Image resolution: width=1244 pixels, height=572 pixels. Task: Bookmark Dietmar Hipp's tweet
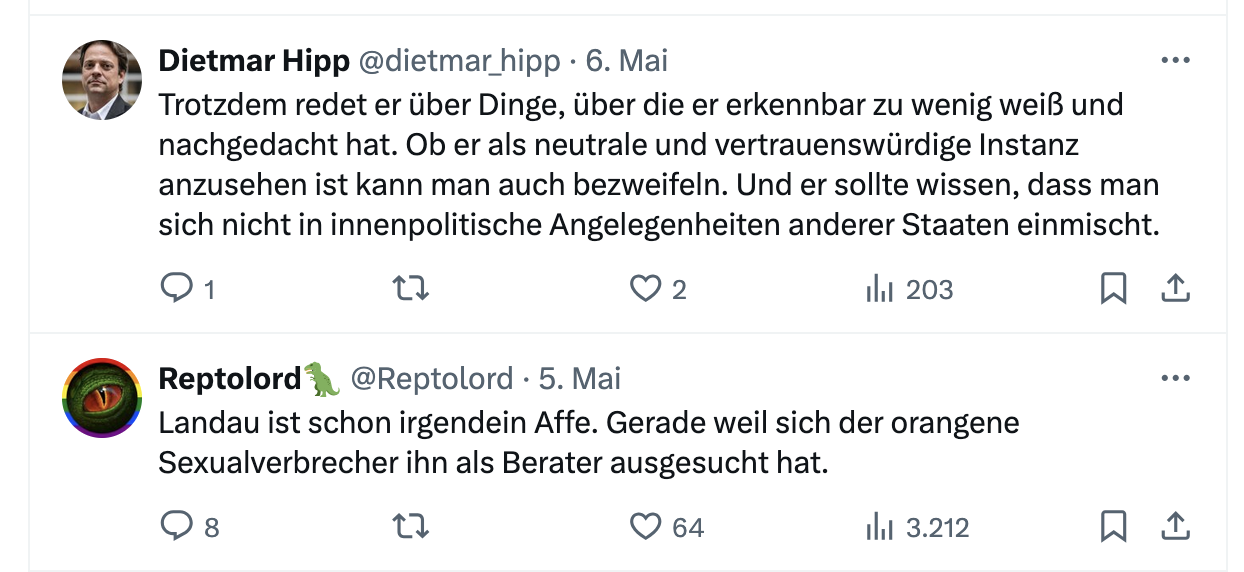pyautogui.click(x=1113, y=289)
